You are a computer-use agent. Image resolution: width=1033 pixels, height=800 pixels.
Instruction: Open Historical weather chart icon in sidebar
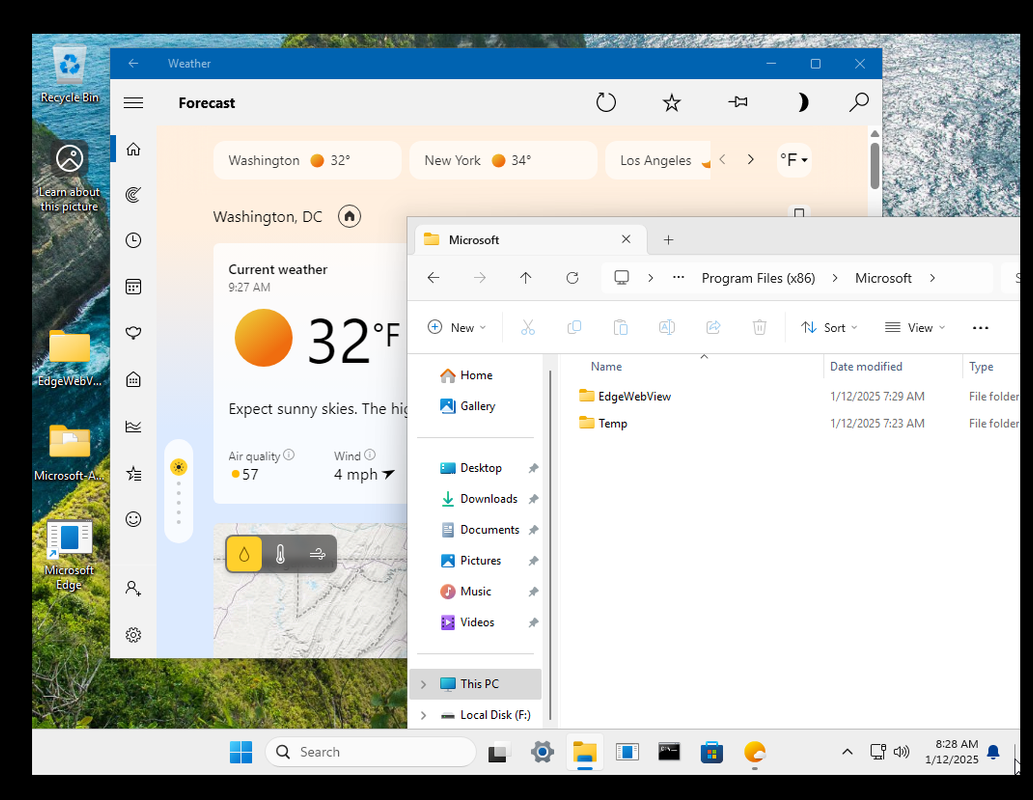click(x=134, y=427)
